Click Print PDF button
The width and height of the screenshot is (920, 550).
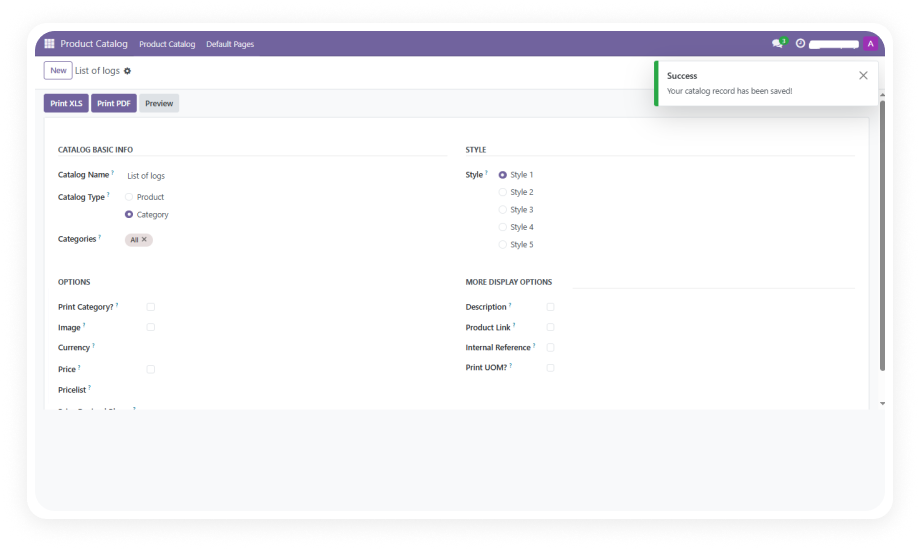pos(114,103)
